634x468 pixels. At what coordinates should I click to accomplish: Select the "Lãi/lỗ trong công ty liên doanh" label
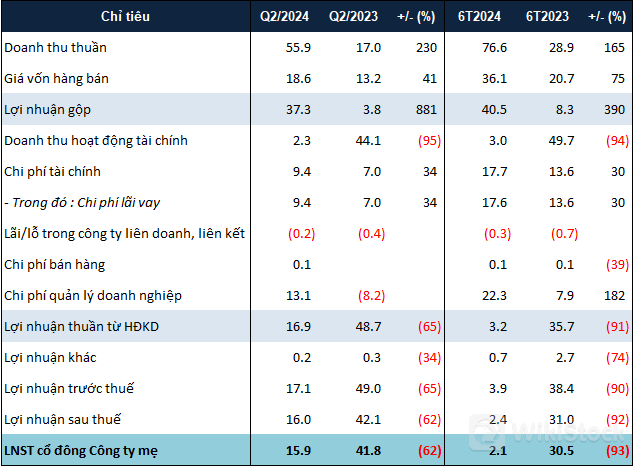[x=125, y=234]
